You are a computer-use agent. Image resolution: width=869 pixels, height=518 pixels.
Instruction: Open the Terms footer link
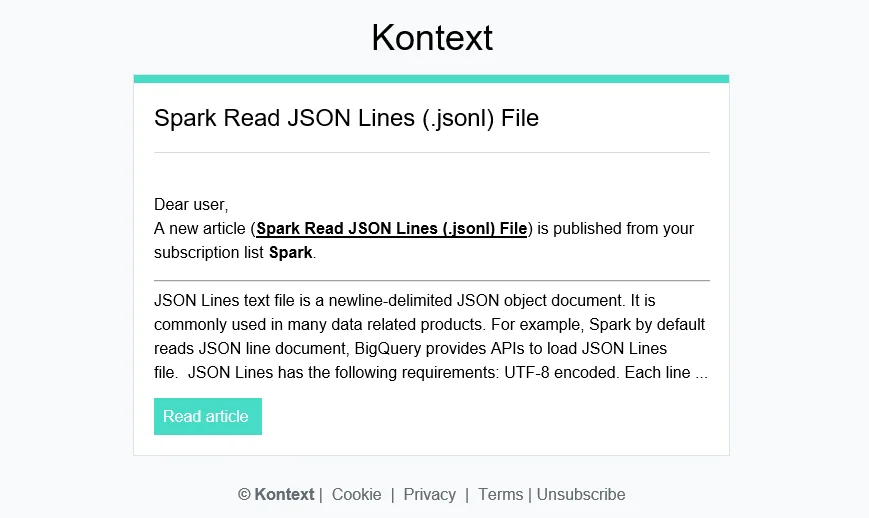500,494
